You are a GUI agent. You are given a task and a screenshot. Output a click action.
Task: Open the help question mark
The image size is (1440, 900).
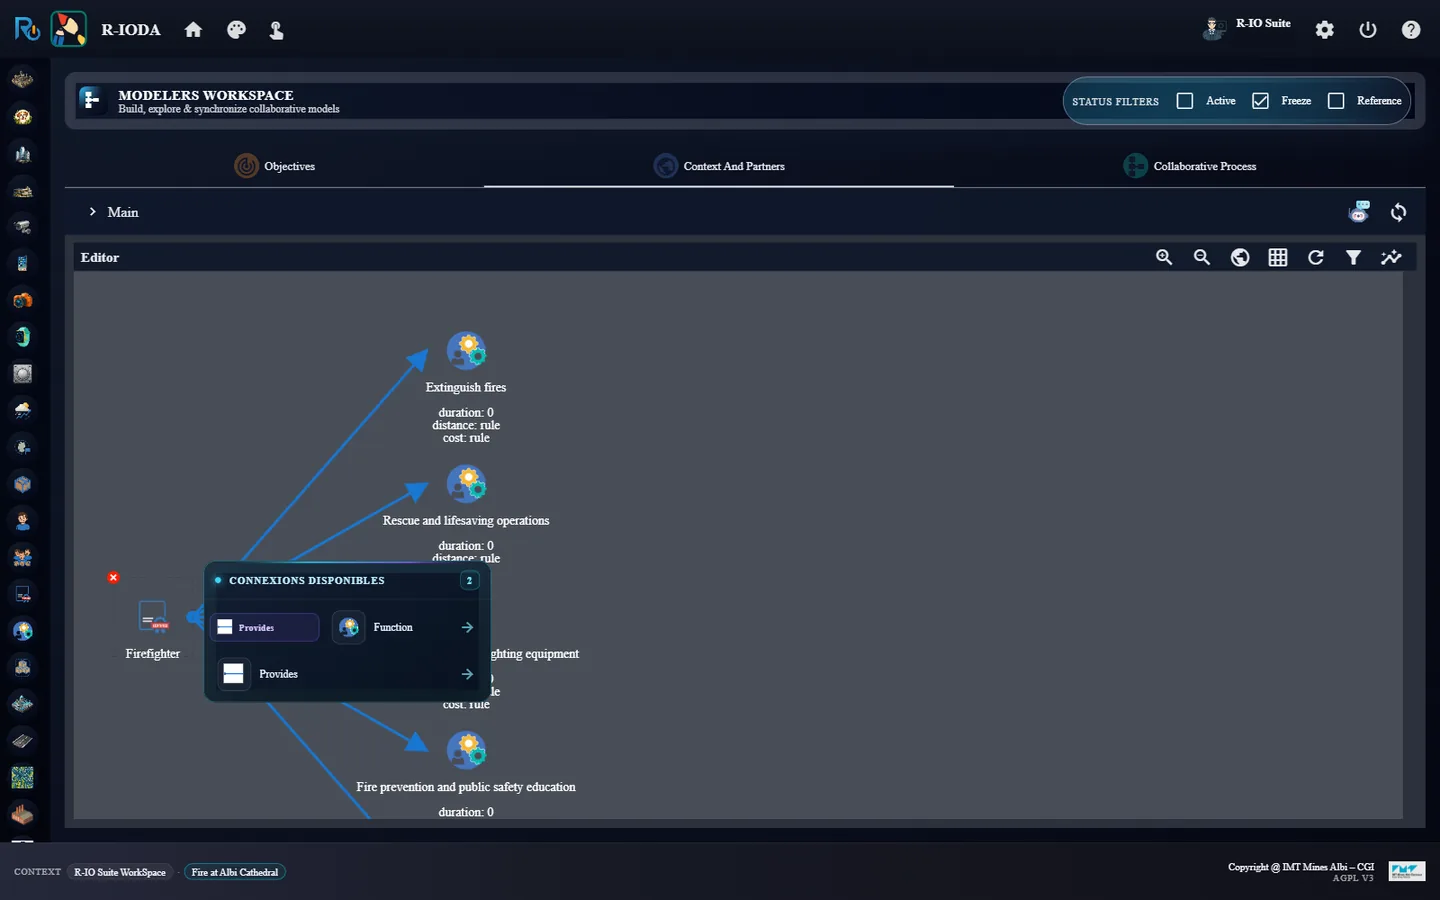(1411, 30)
